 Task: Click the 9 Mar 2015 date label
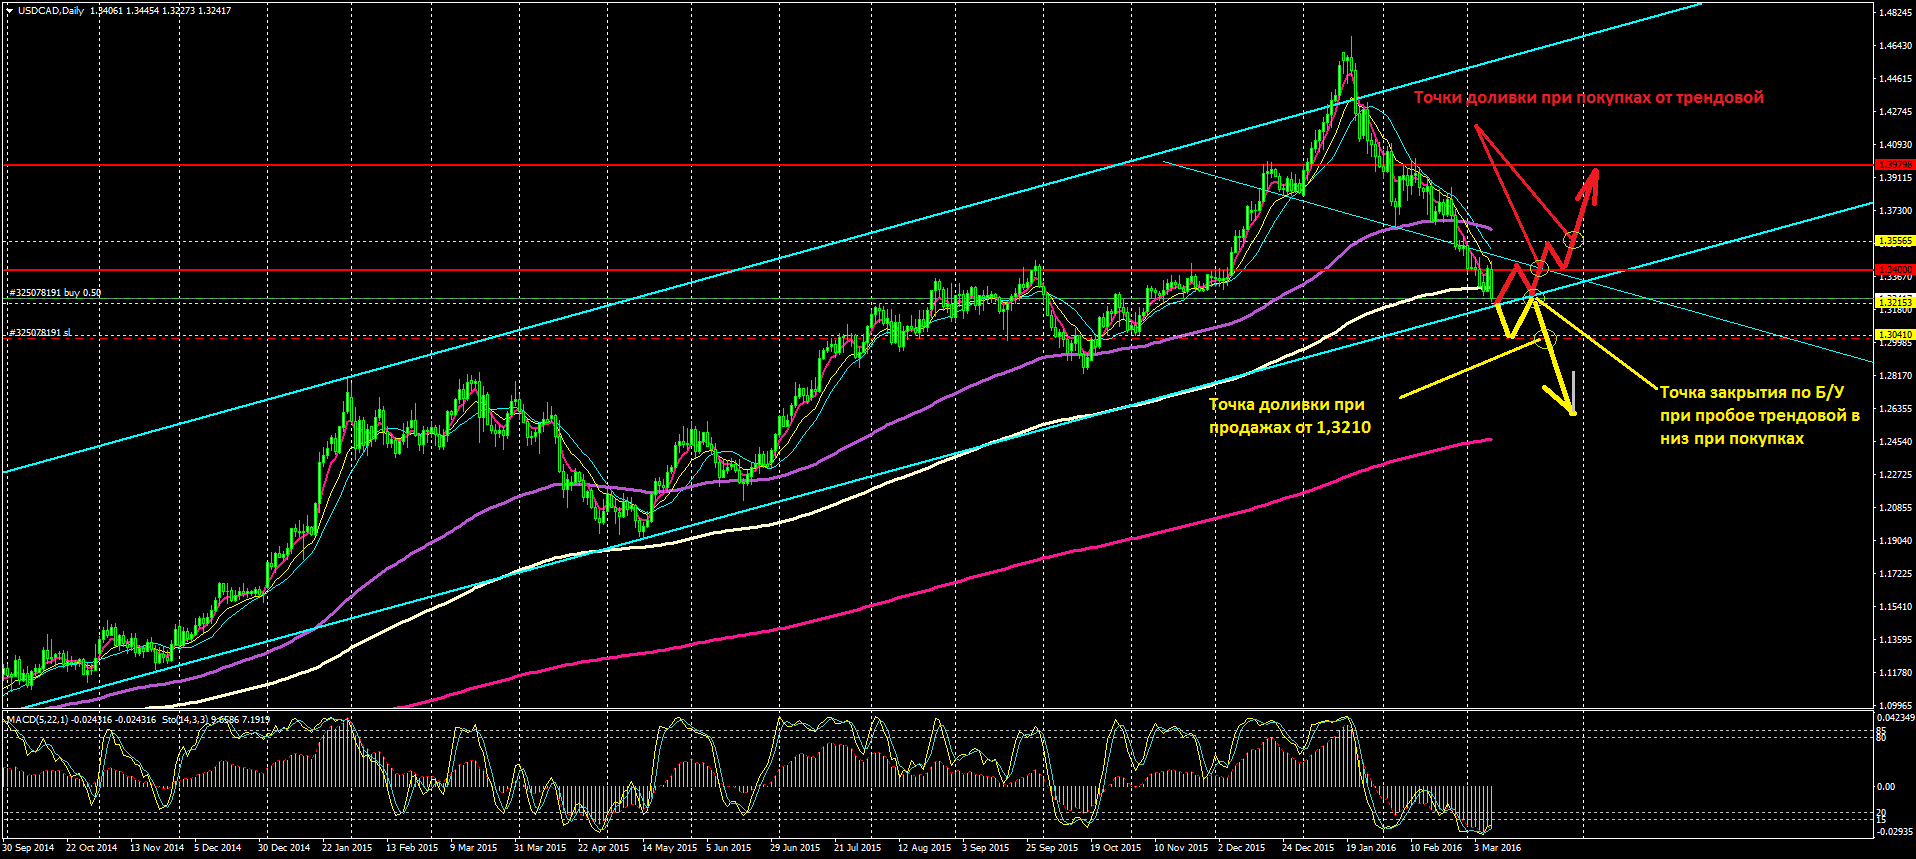click(x=474, y=848)
